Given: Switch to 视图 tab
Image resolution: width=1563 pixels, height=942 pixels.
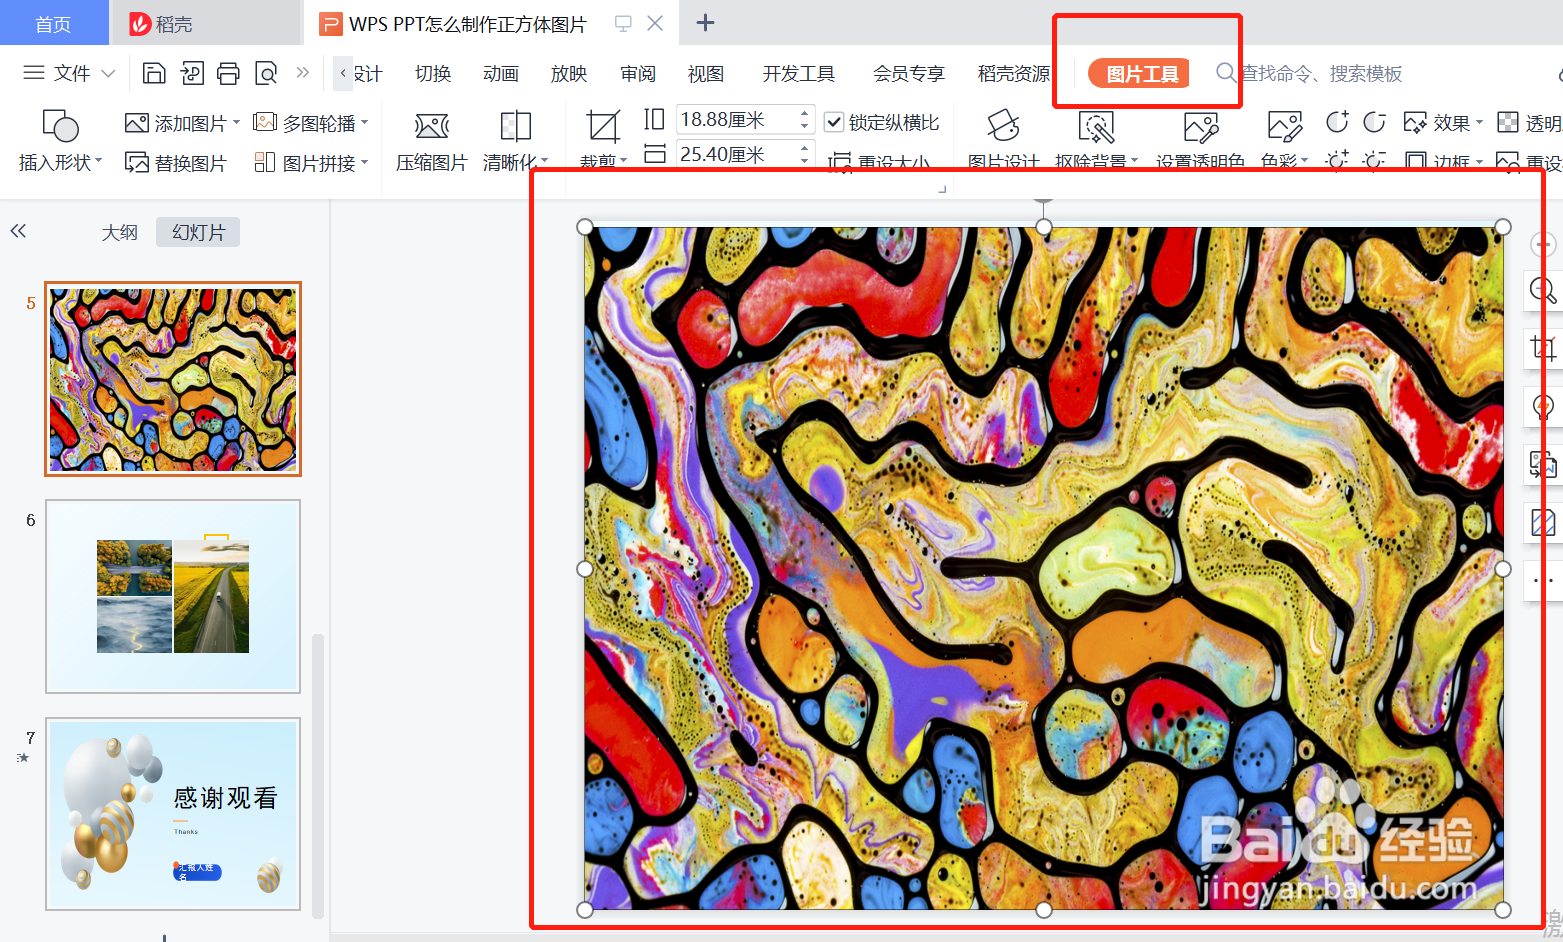Looking at the screenshot, I should point(706,73).
